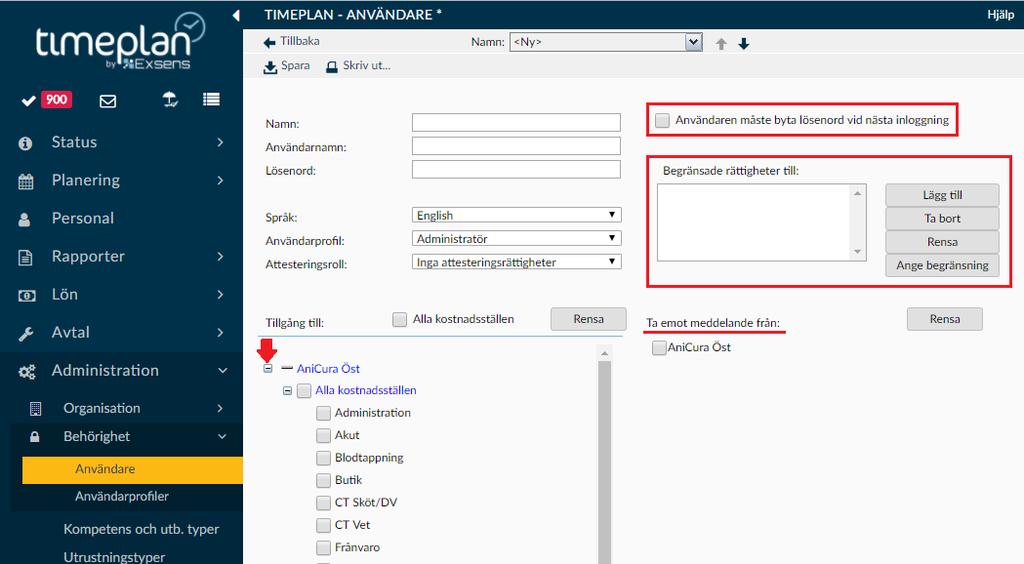Check the Akut checkbox
Viewport: 1024px width, 564px height.
[x=323, y=435]
